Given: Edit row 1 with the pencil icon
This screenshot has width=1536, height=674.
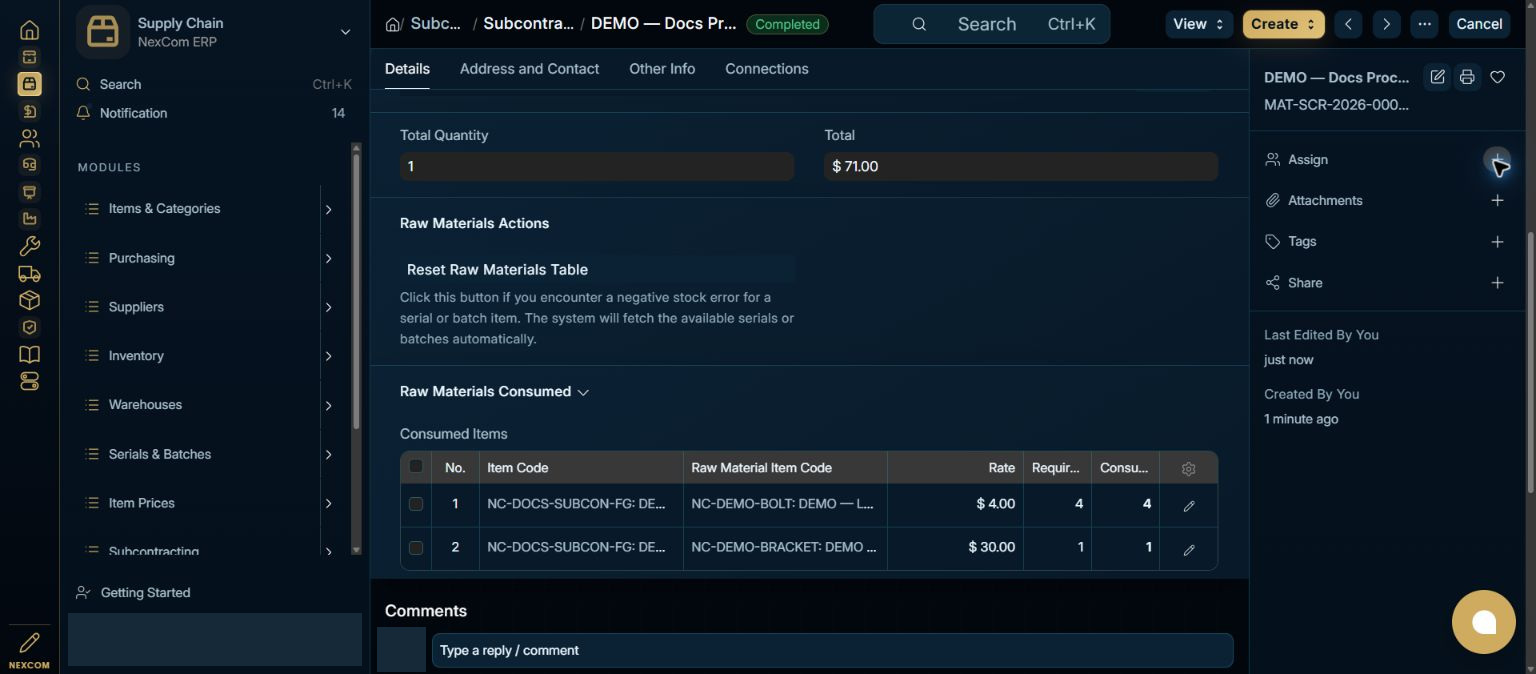Looking at the screenshot, I should coord(1188,506).
